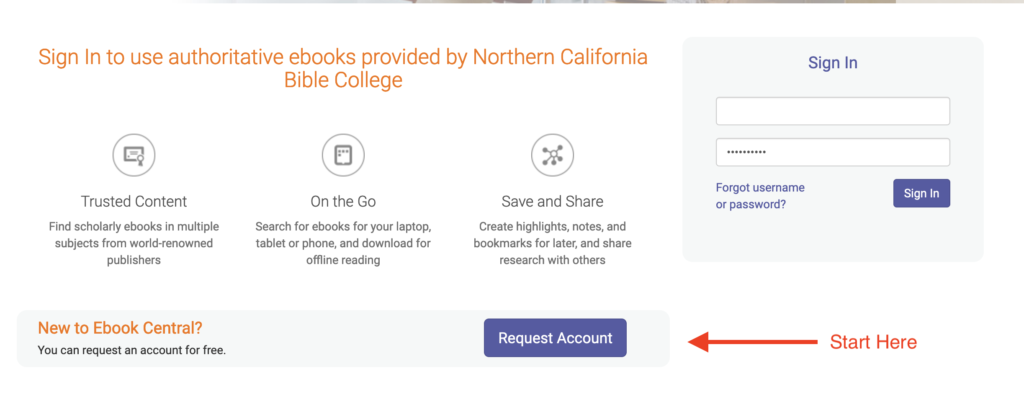Click the orange Northern California Bible College headline
Image resolution: width=1024 pixels, height=399 pixels.
click(x=343, y=68)
